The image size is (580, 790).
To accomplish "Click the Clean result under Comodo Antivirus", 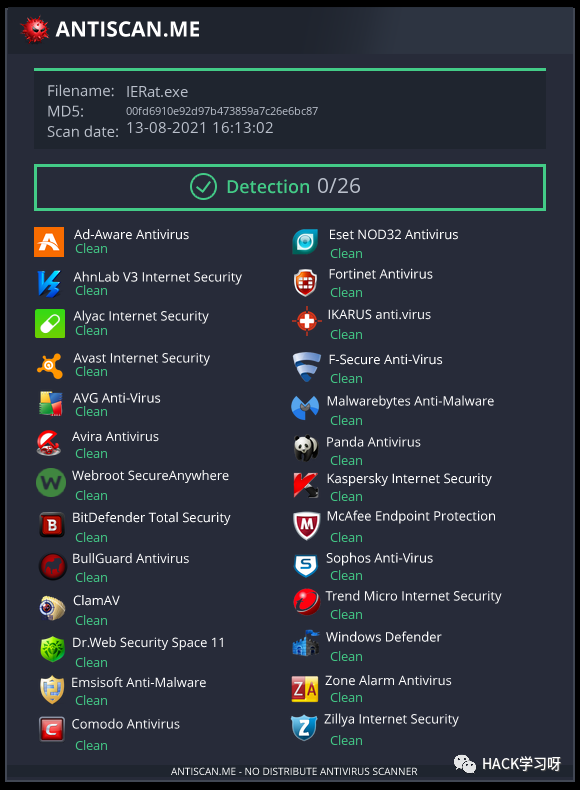I will click(91, 745).
